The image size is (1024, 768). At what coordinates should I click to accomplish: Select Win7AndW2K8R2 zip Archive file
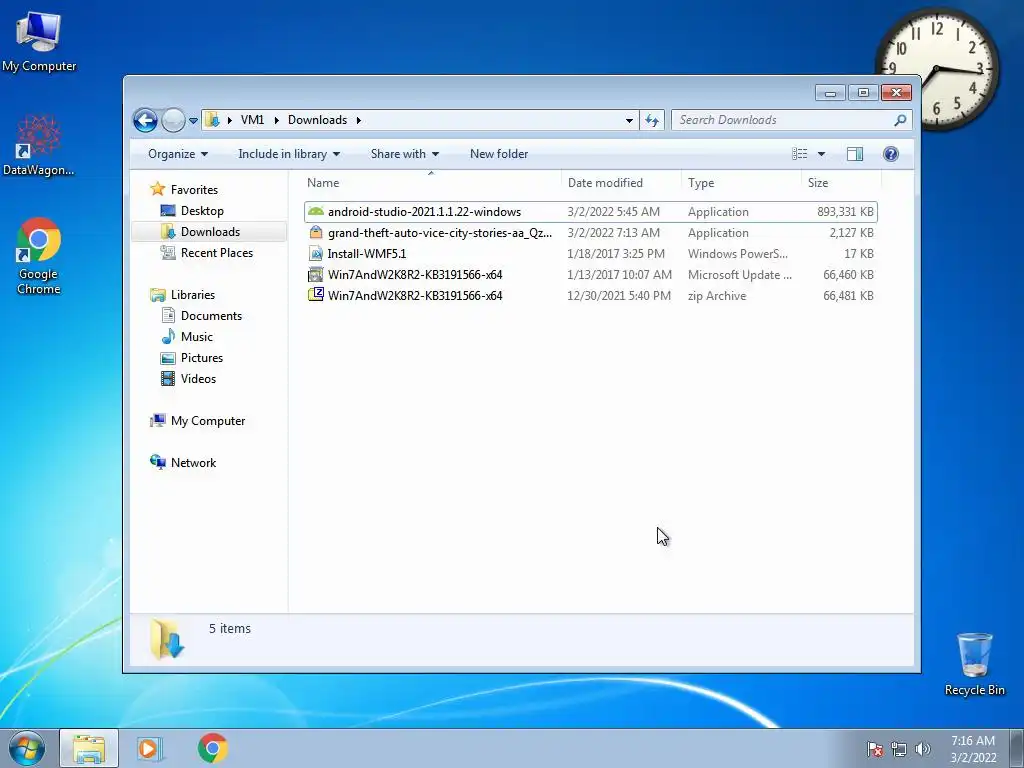590,295
